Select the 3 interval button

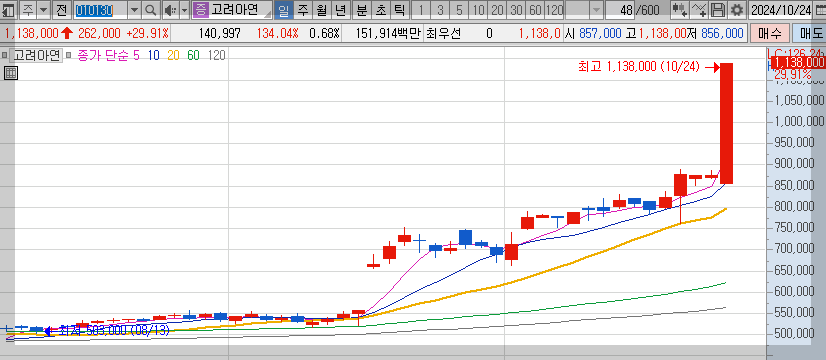(440, 9)
